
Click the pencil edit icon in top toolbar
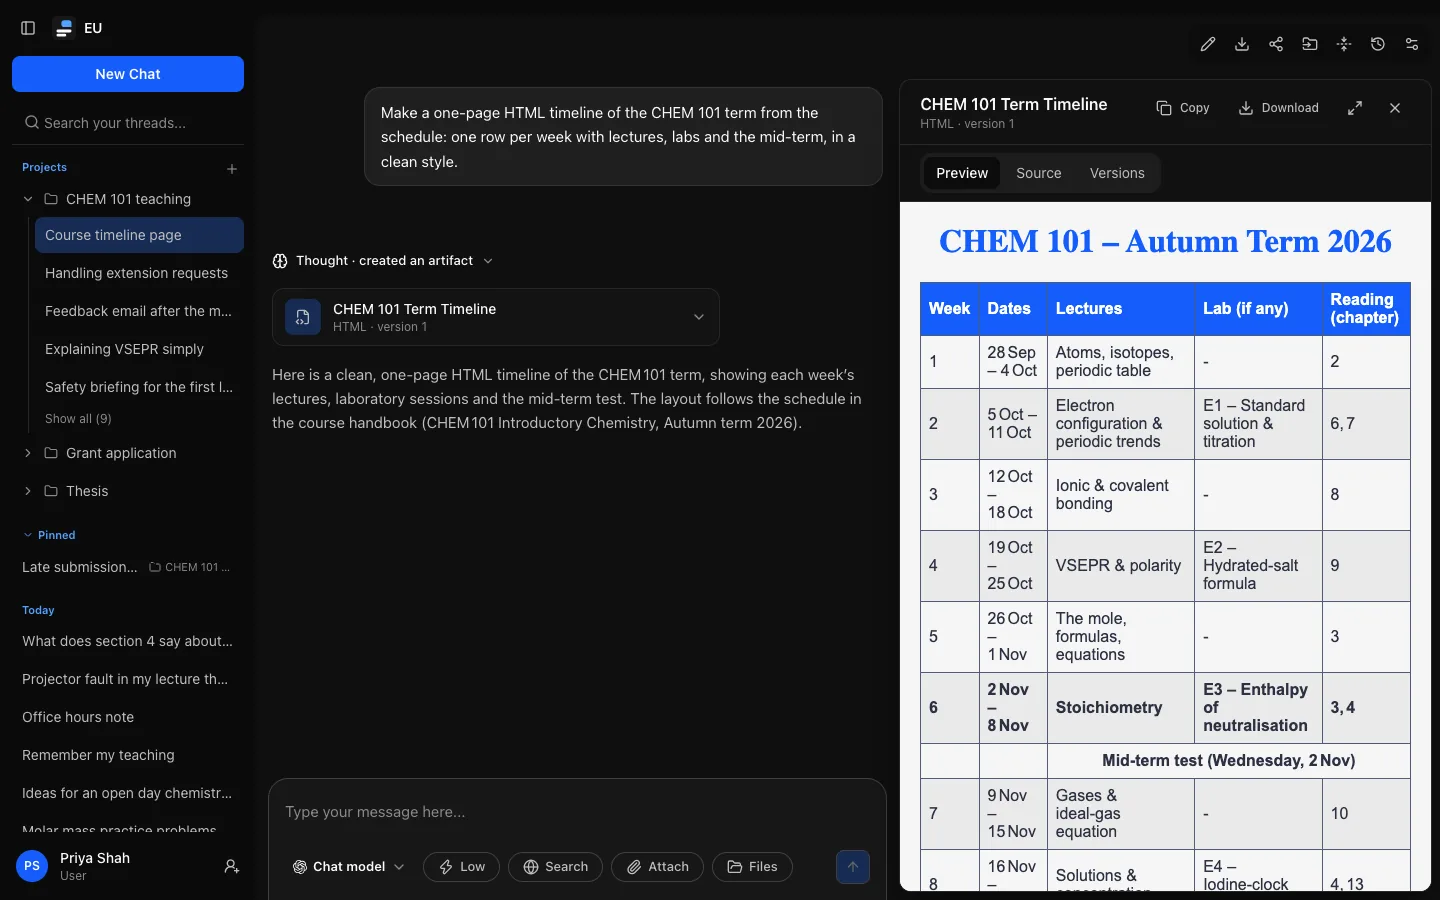1208,44
